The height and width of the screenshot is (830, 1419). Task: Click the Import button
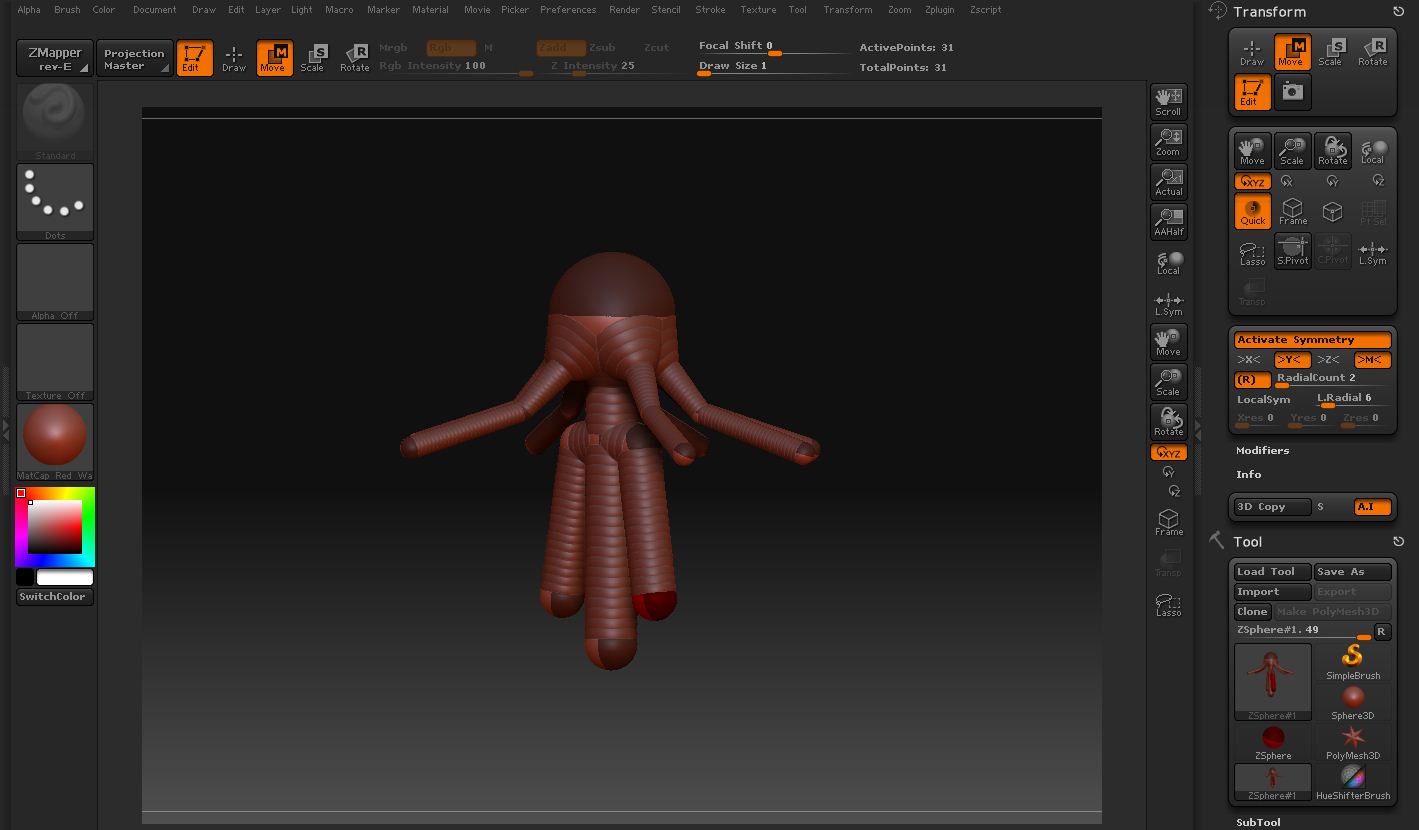coord(1272,592)
